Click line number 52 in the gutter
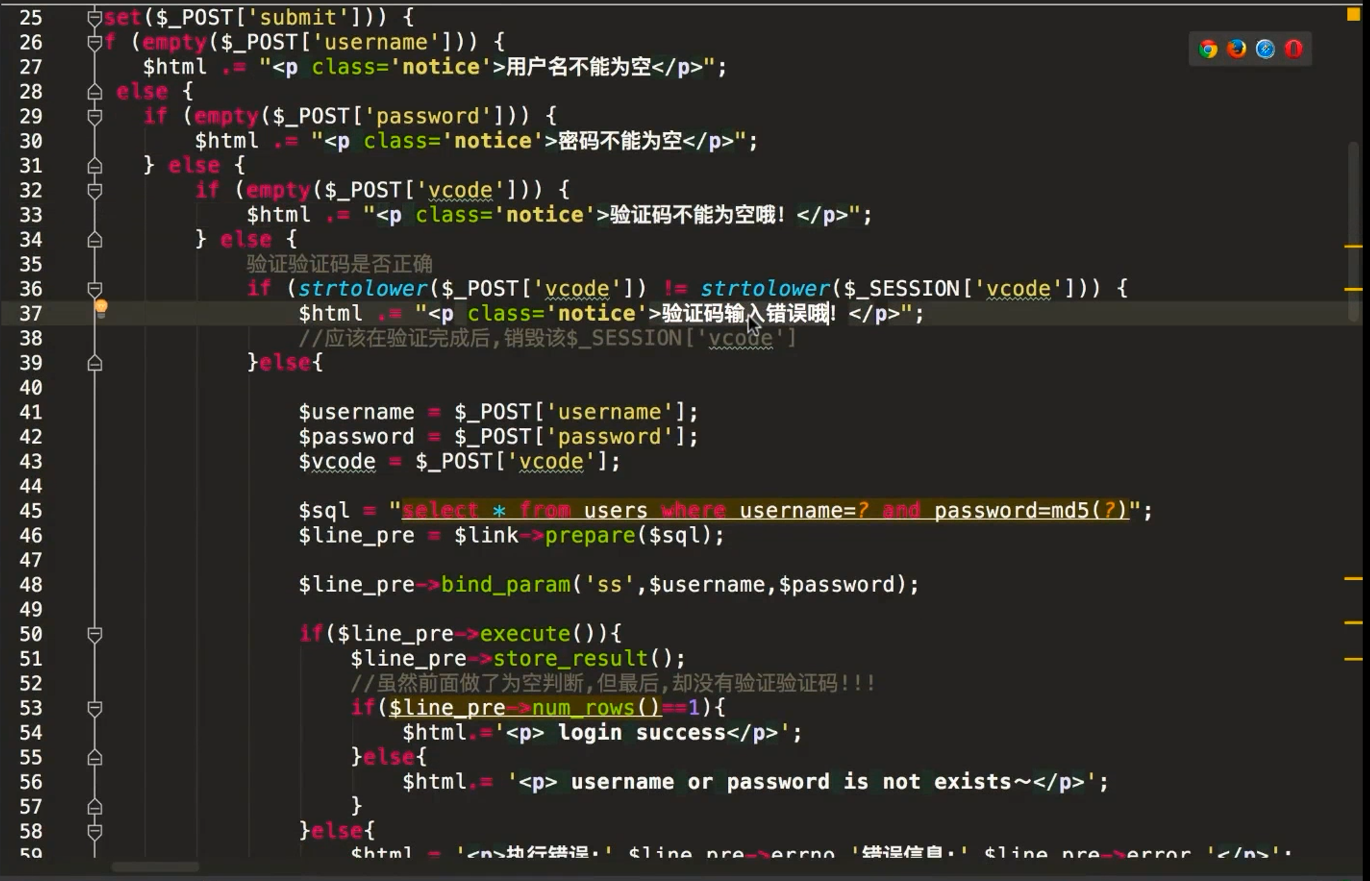 31,683
